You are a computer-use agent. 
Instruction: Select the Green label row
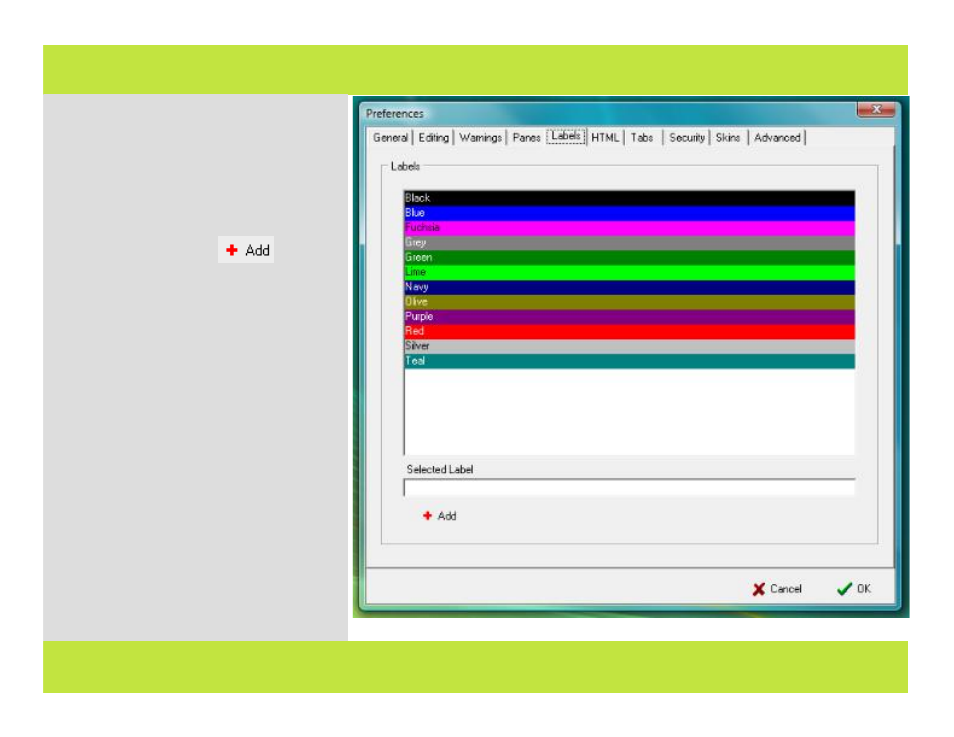[629, 257]
